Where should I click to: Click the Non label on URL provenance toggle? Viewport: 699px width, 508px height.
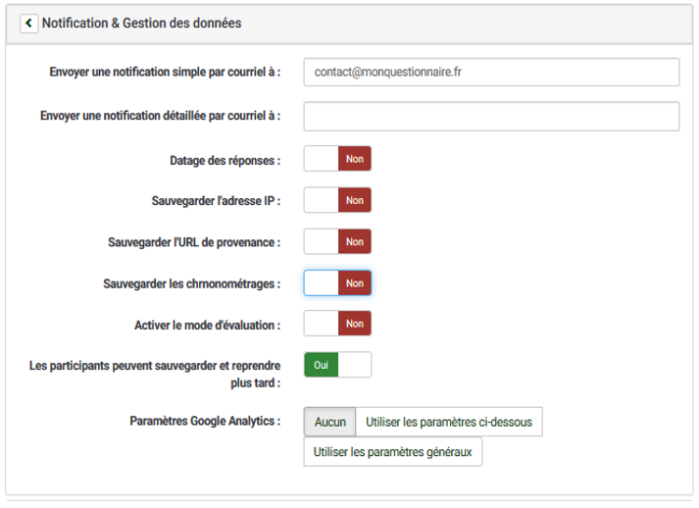pyautogui.click(x=355, y=242)
